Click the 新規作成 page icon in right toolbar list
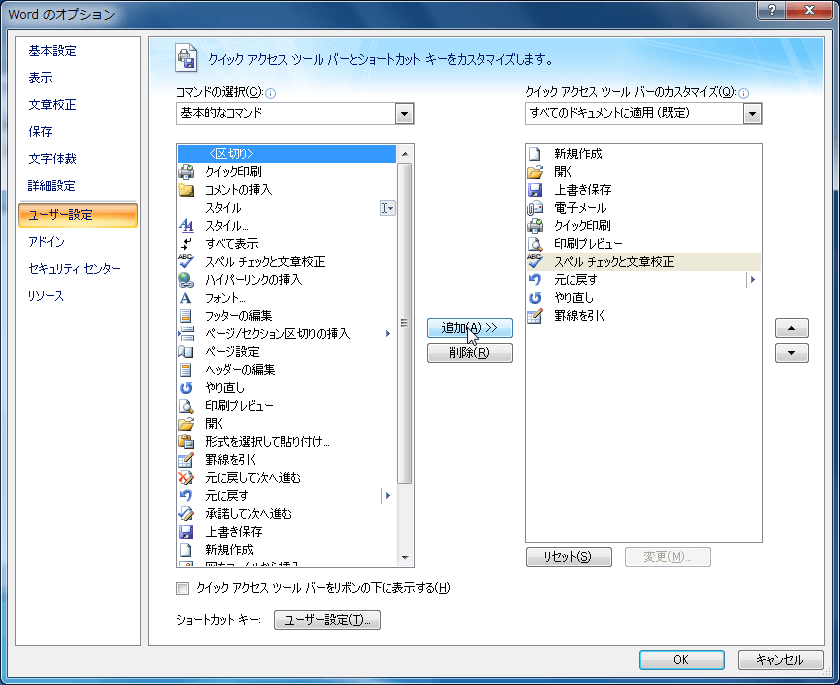 pos(535,154)
